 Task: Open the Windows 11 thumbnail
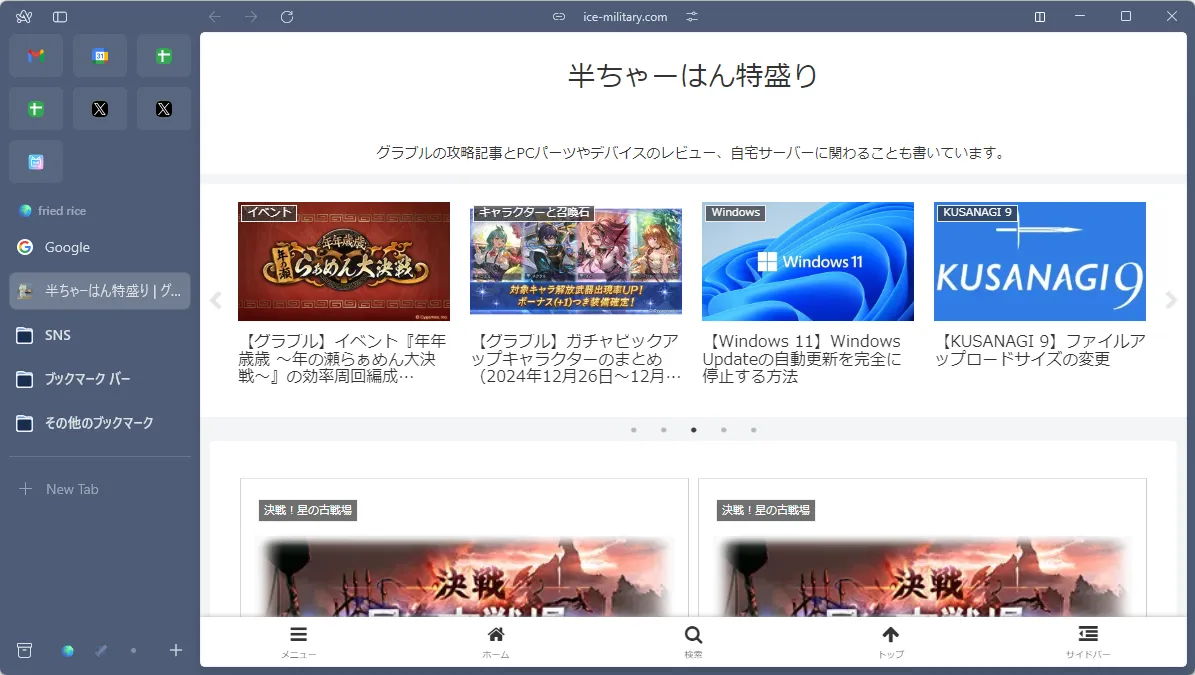[808, 261]
